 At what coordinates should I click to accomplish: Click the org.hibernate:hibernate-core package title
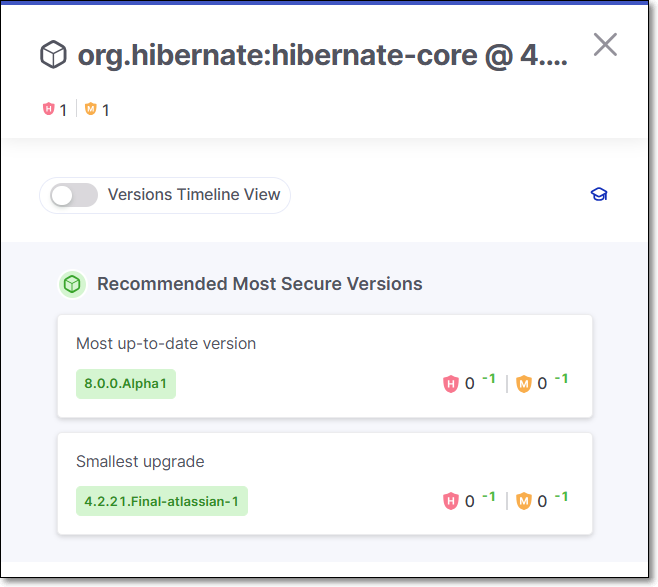322,55
